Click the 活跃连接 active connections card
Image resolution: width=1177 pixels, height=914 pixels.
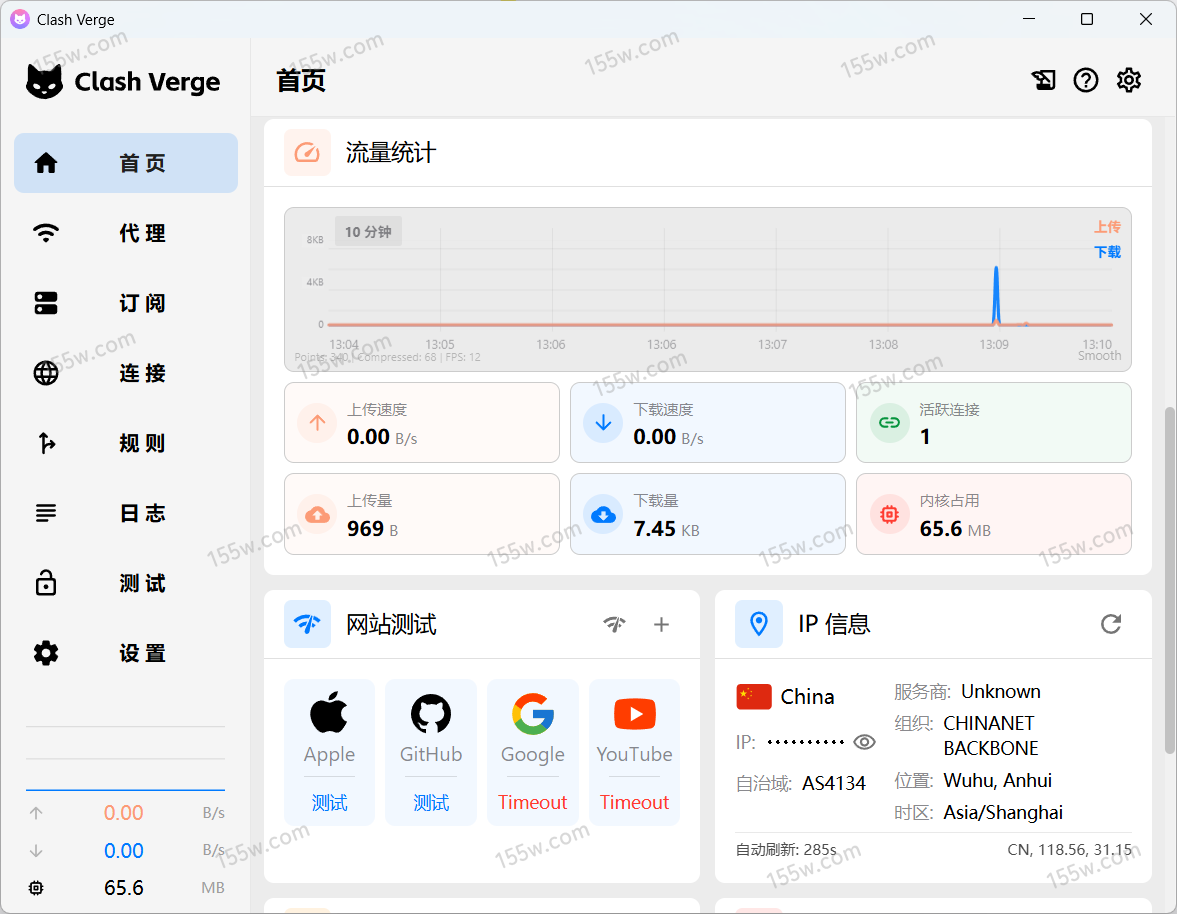point(993,423)
